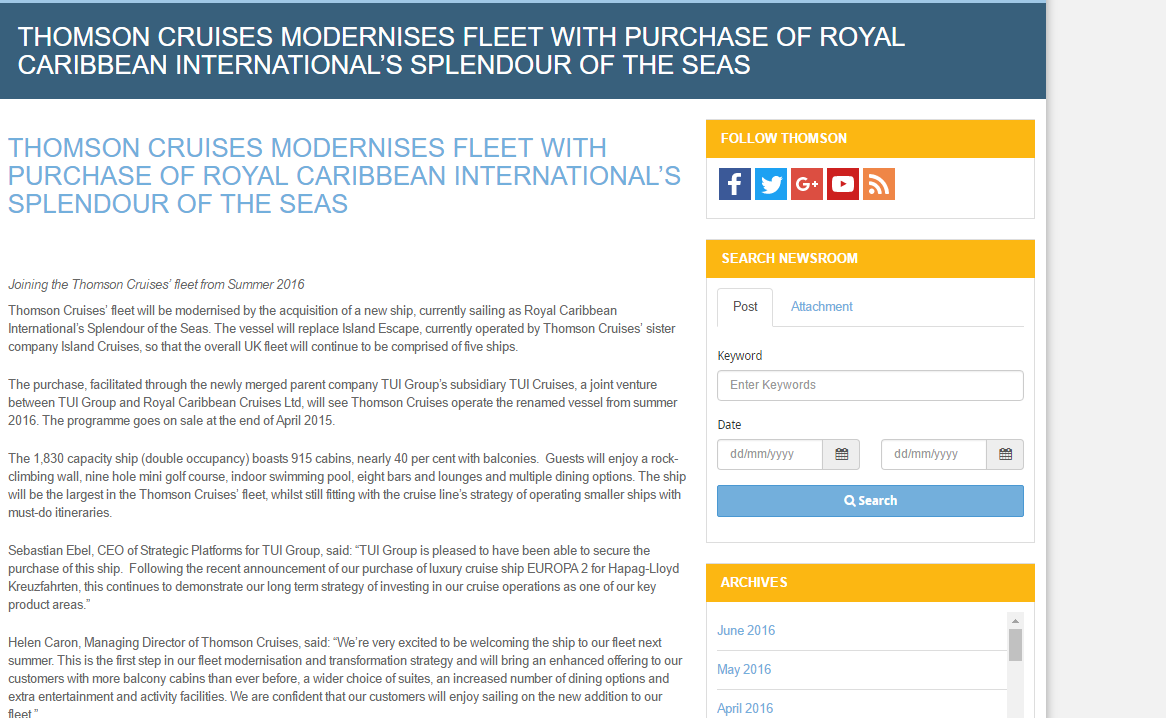Open the May 2016 archive
Image resolution: width=1166 pixels, height=718 pixels.
[744, 670]
